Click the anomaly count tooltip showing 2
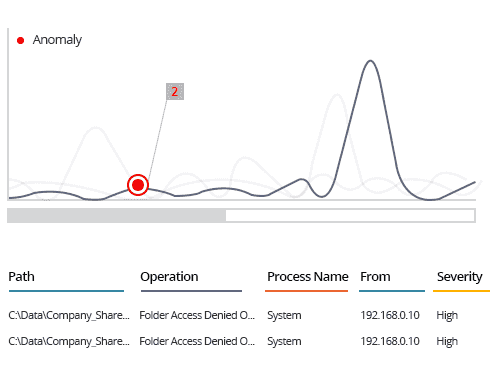Screen dimensions: 500x390 pyautogui.click(x=175, y=91)
